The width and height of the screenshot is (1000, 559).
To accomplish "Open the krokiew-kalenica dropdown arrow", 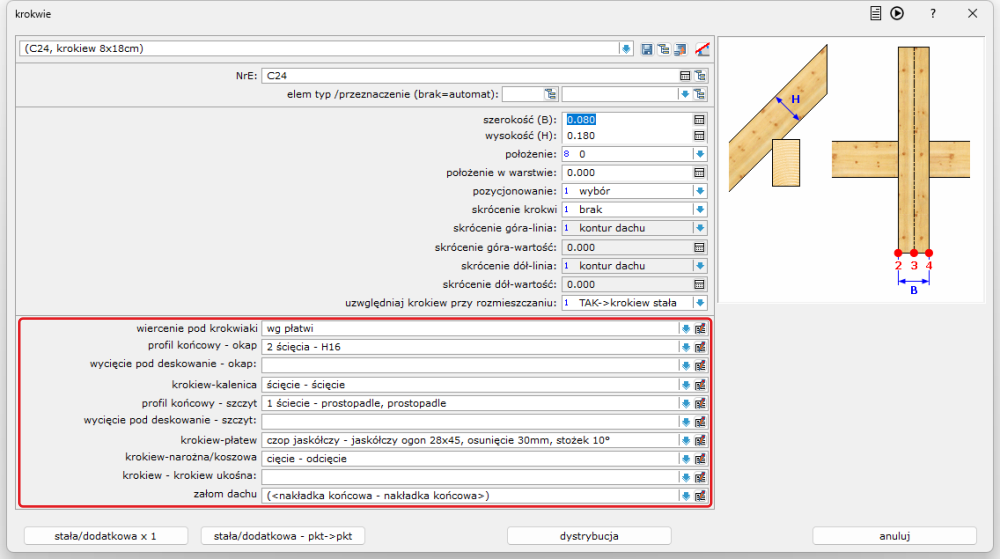I will click(x=686, y=384).
